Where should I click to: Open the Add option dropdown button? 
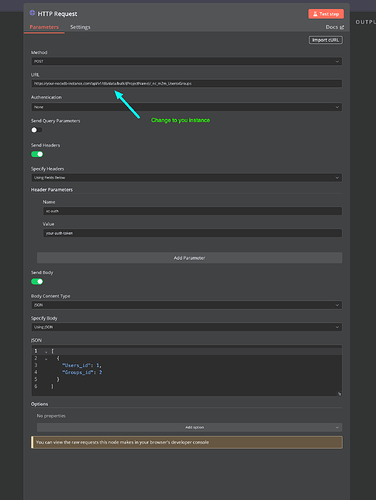pos(189,427)
